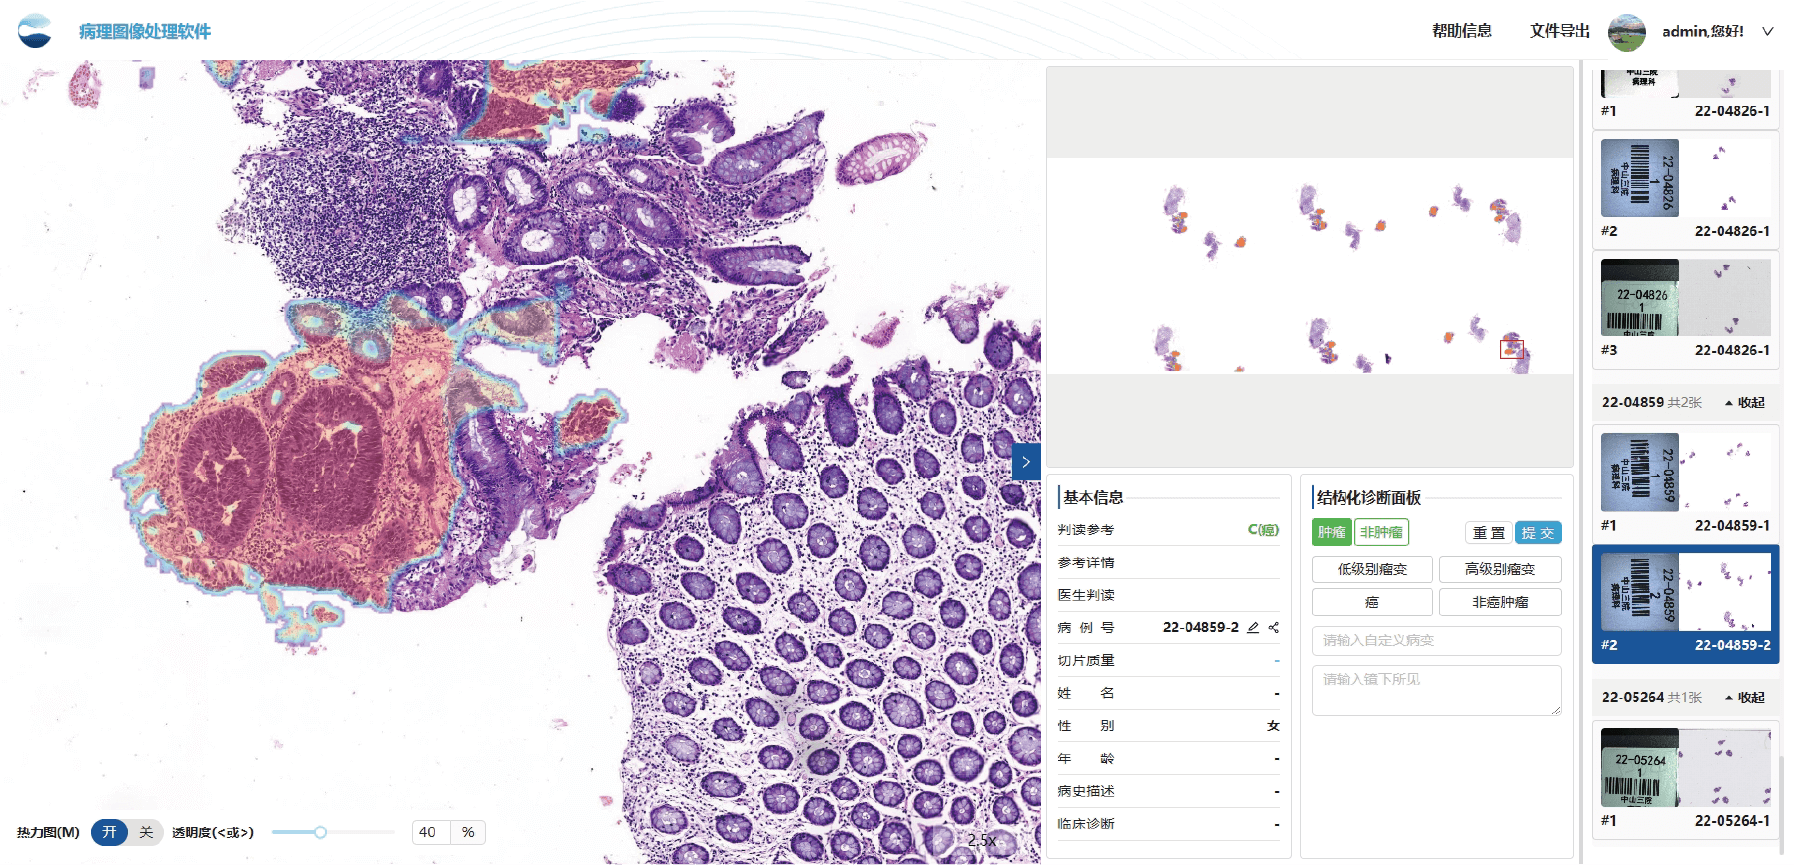Screen dimensions: 1795x865
Task: Choose 非癌肿瘤 option
Action: pos(1500,602)
